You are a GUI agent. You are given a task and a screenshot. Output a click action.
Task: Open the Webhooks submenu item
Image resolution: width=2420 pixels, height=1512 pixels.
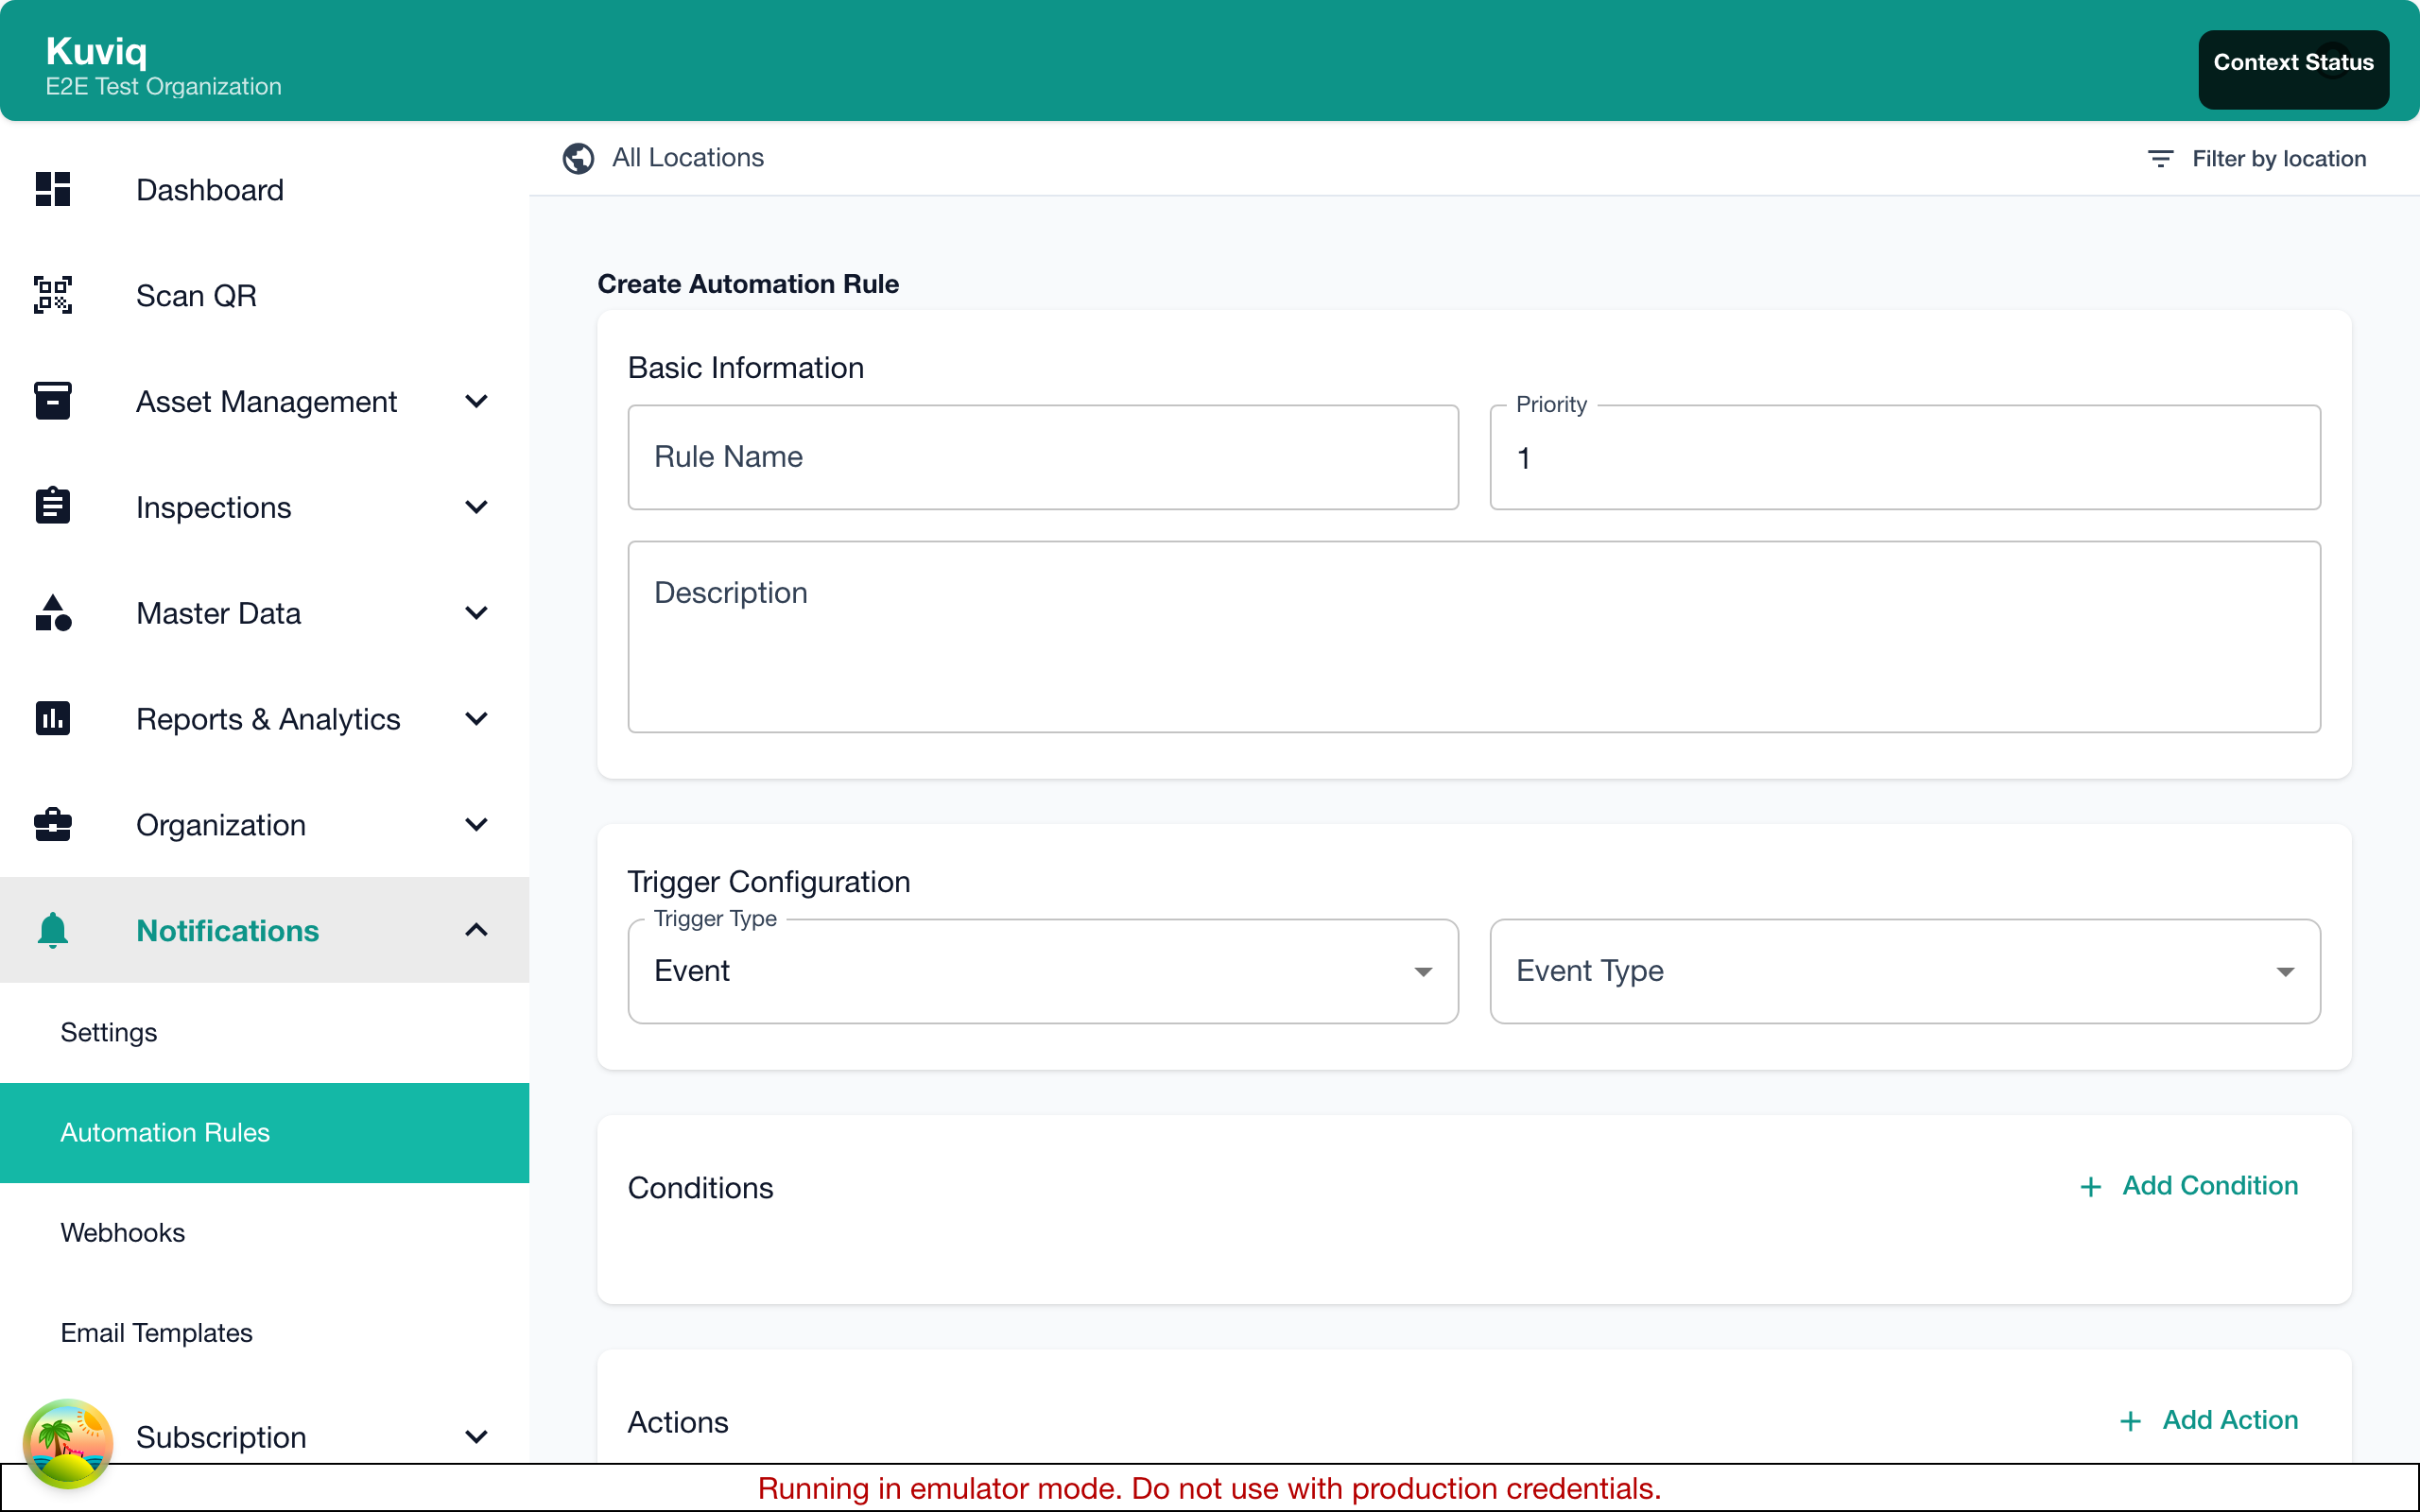click(264, 1233)
